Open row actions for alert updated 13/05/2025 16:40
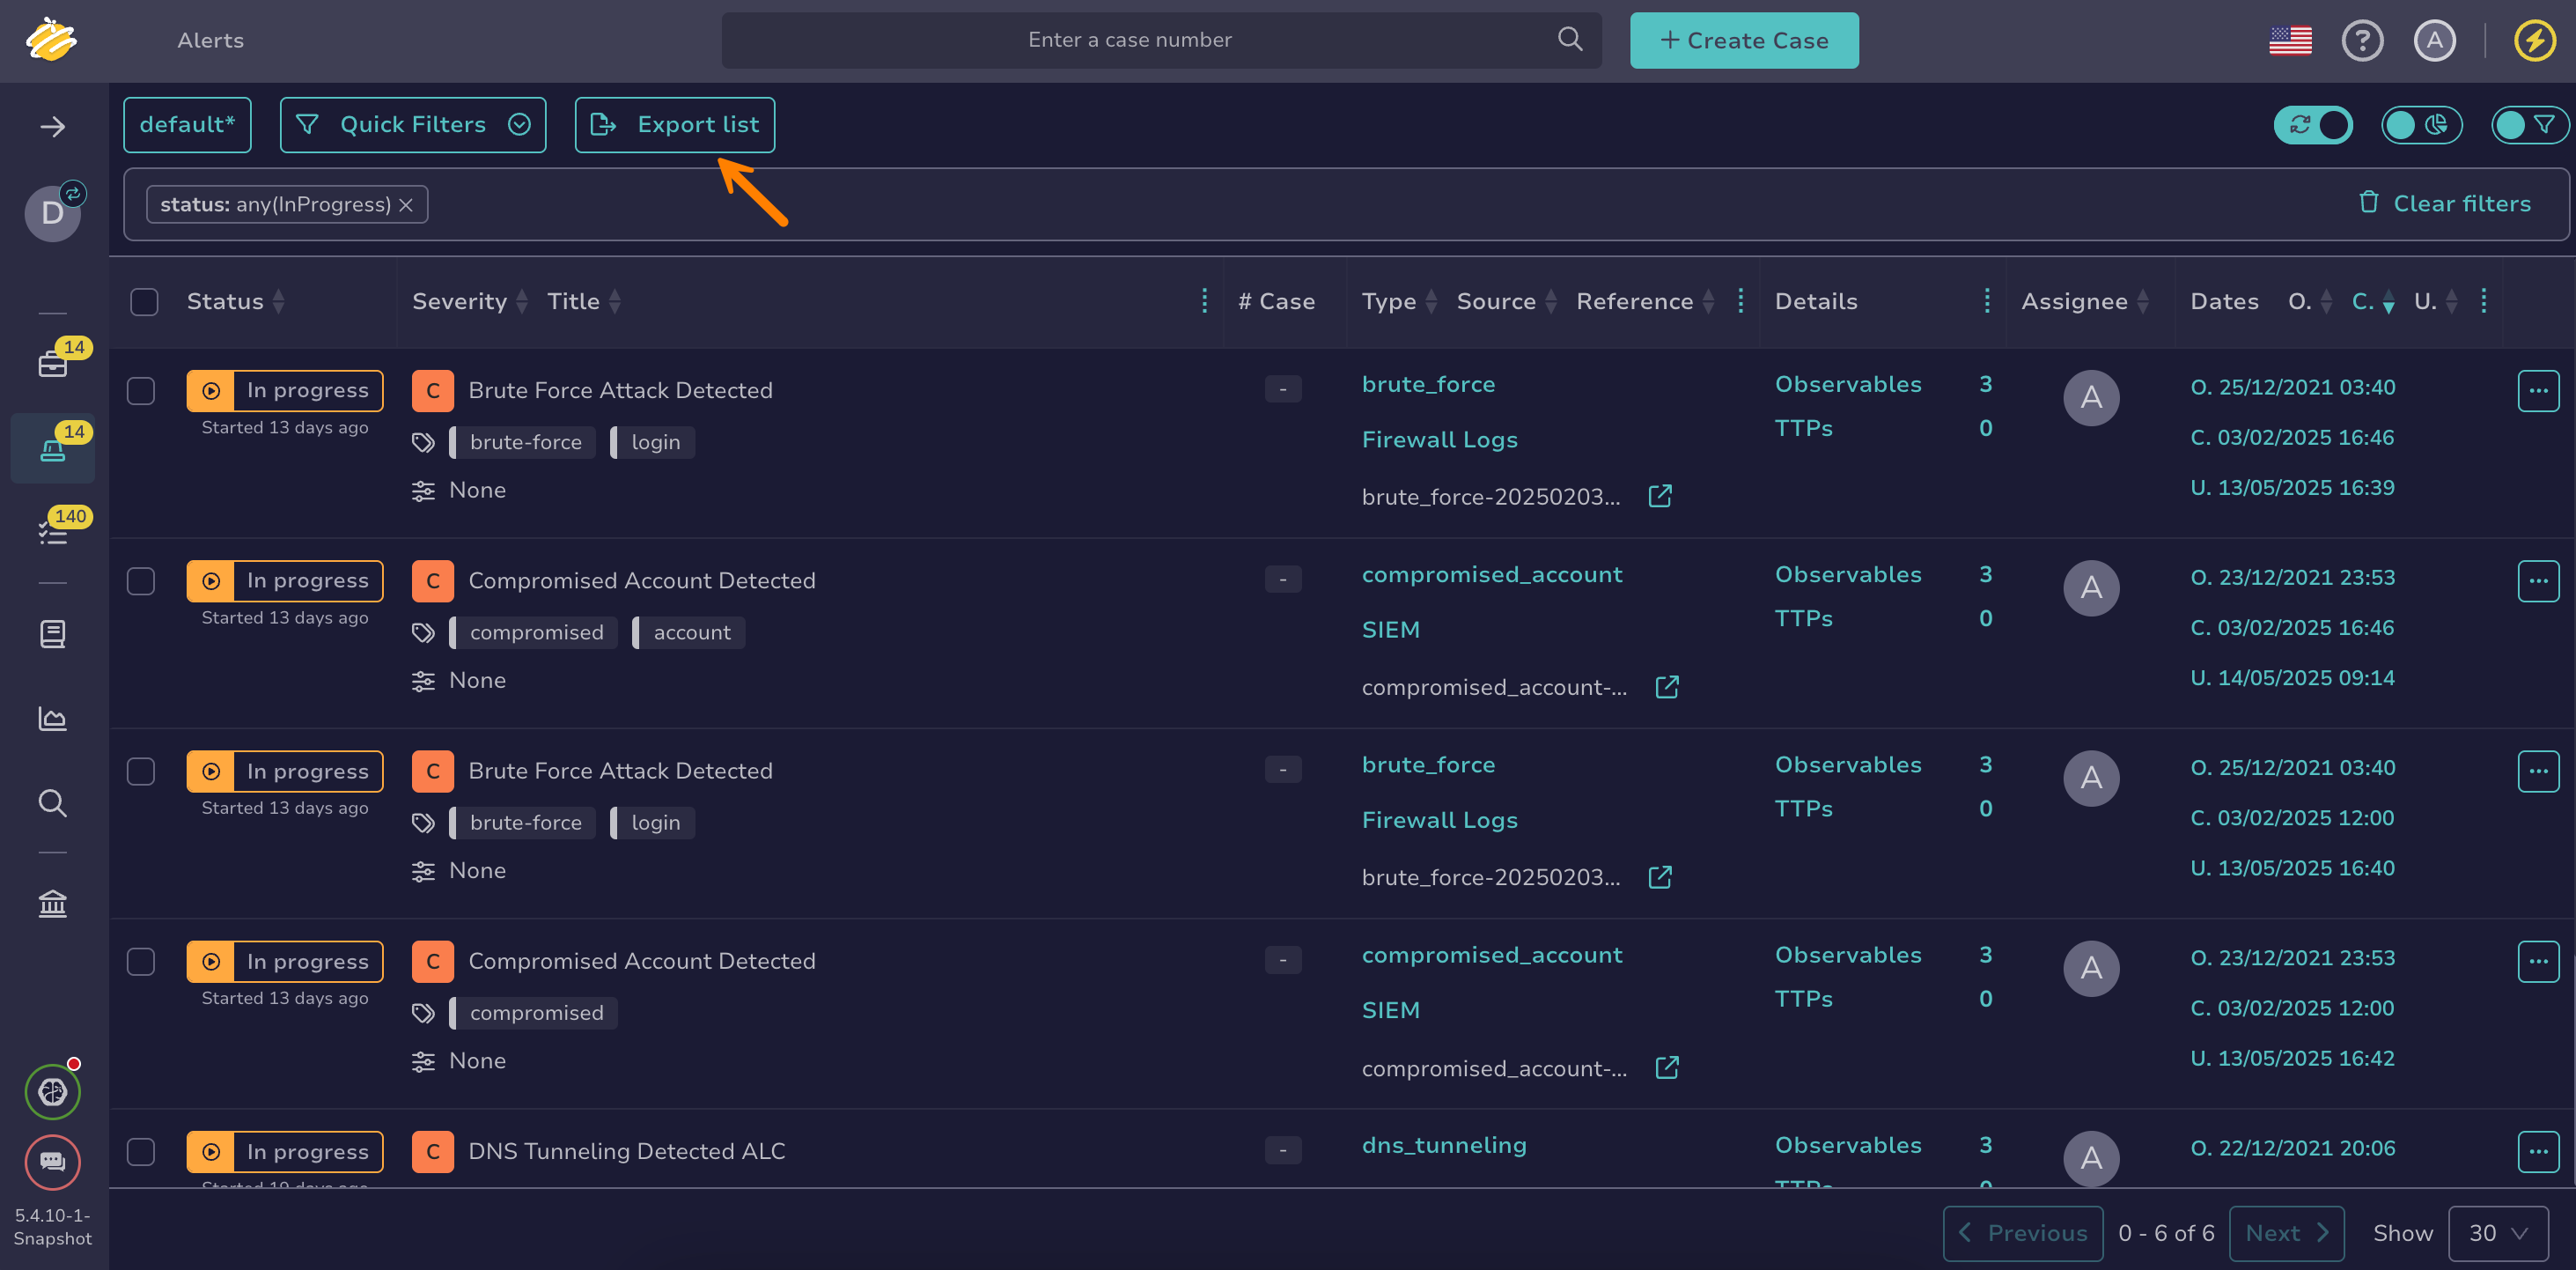The image size is (2576, 1270). [2538, 771]
